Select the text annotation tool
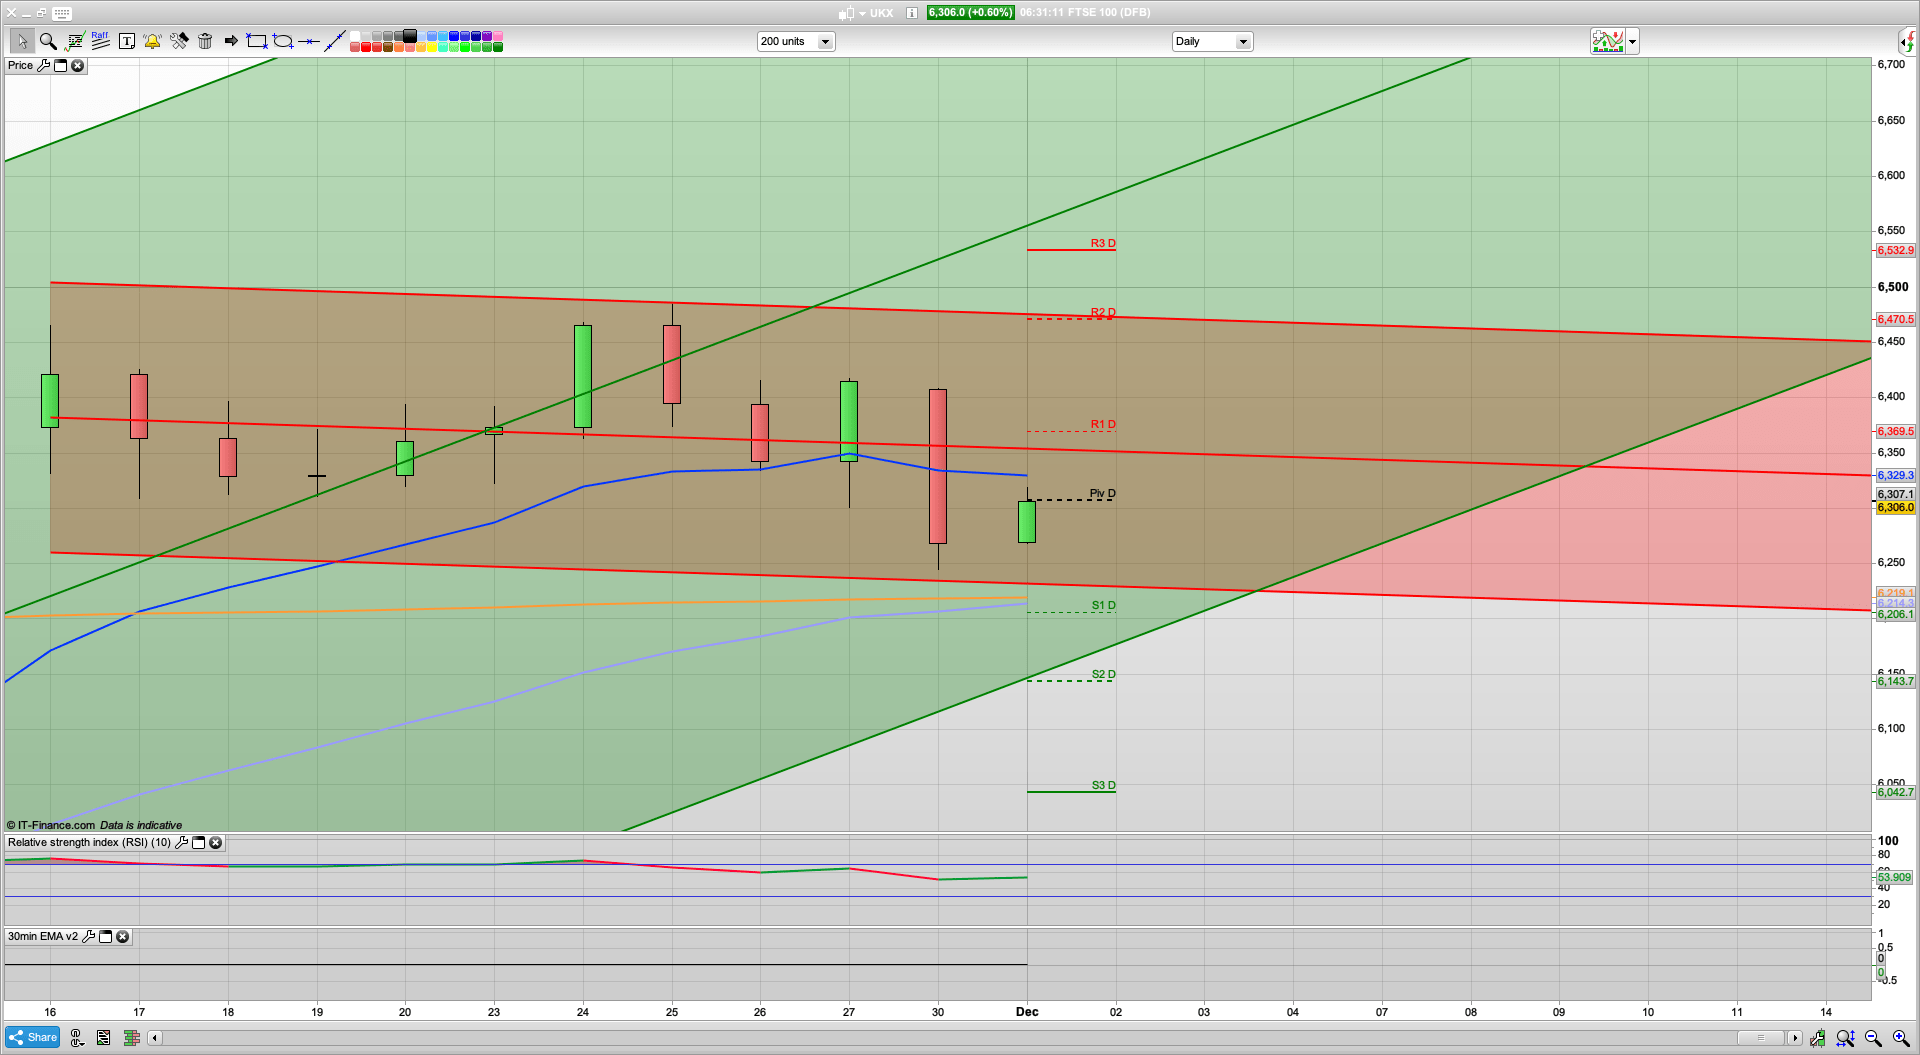Image resolution: width=1920 pixels, height=1055 pixels. (127, 41)
